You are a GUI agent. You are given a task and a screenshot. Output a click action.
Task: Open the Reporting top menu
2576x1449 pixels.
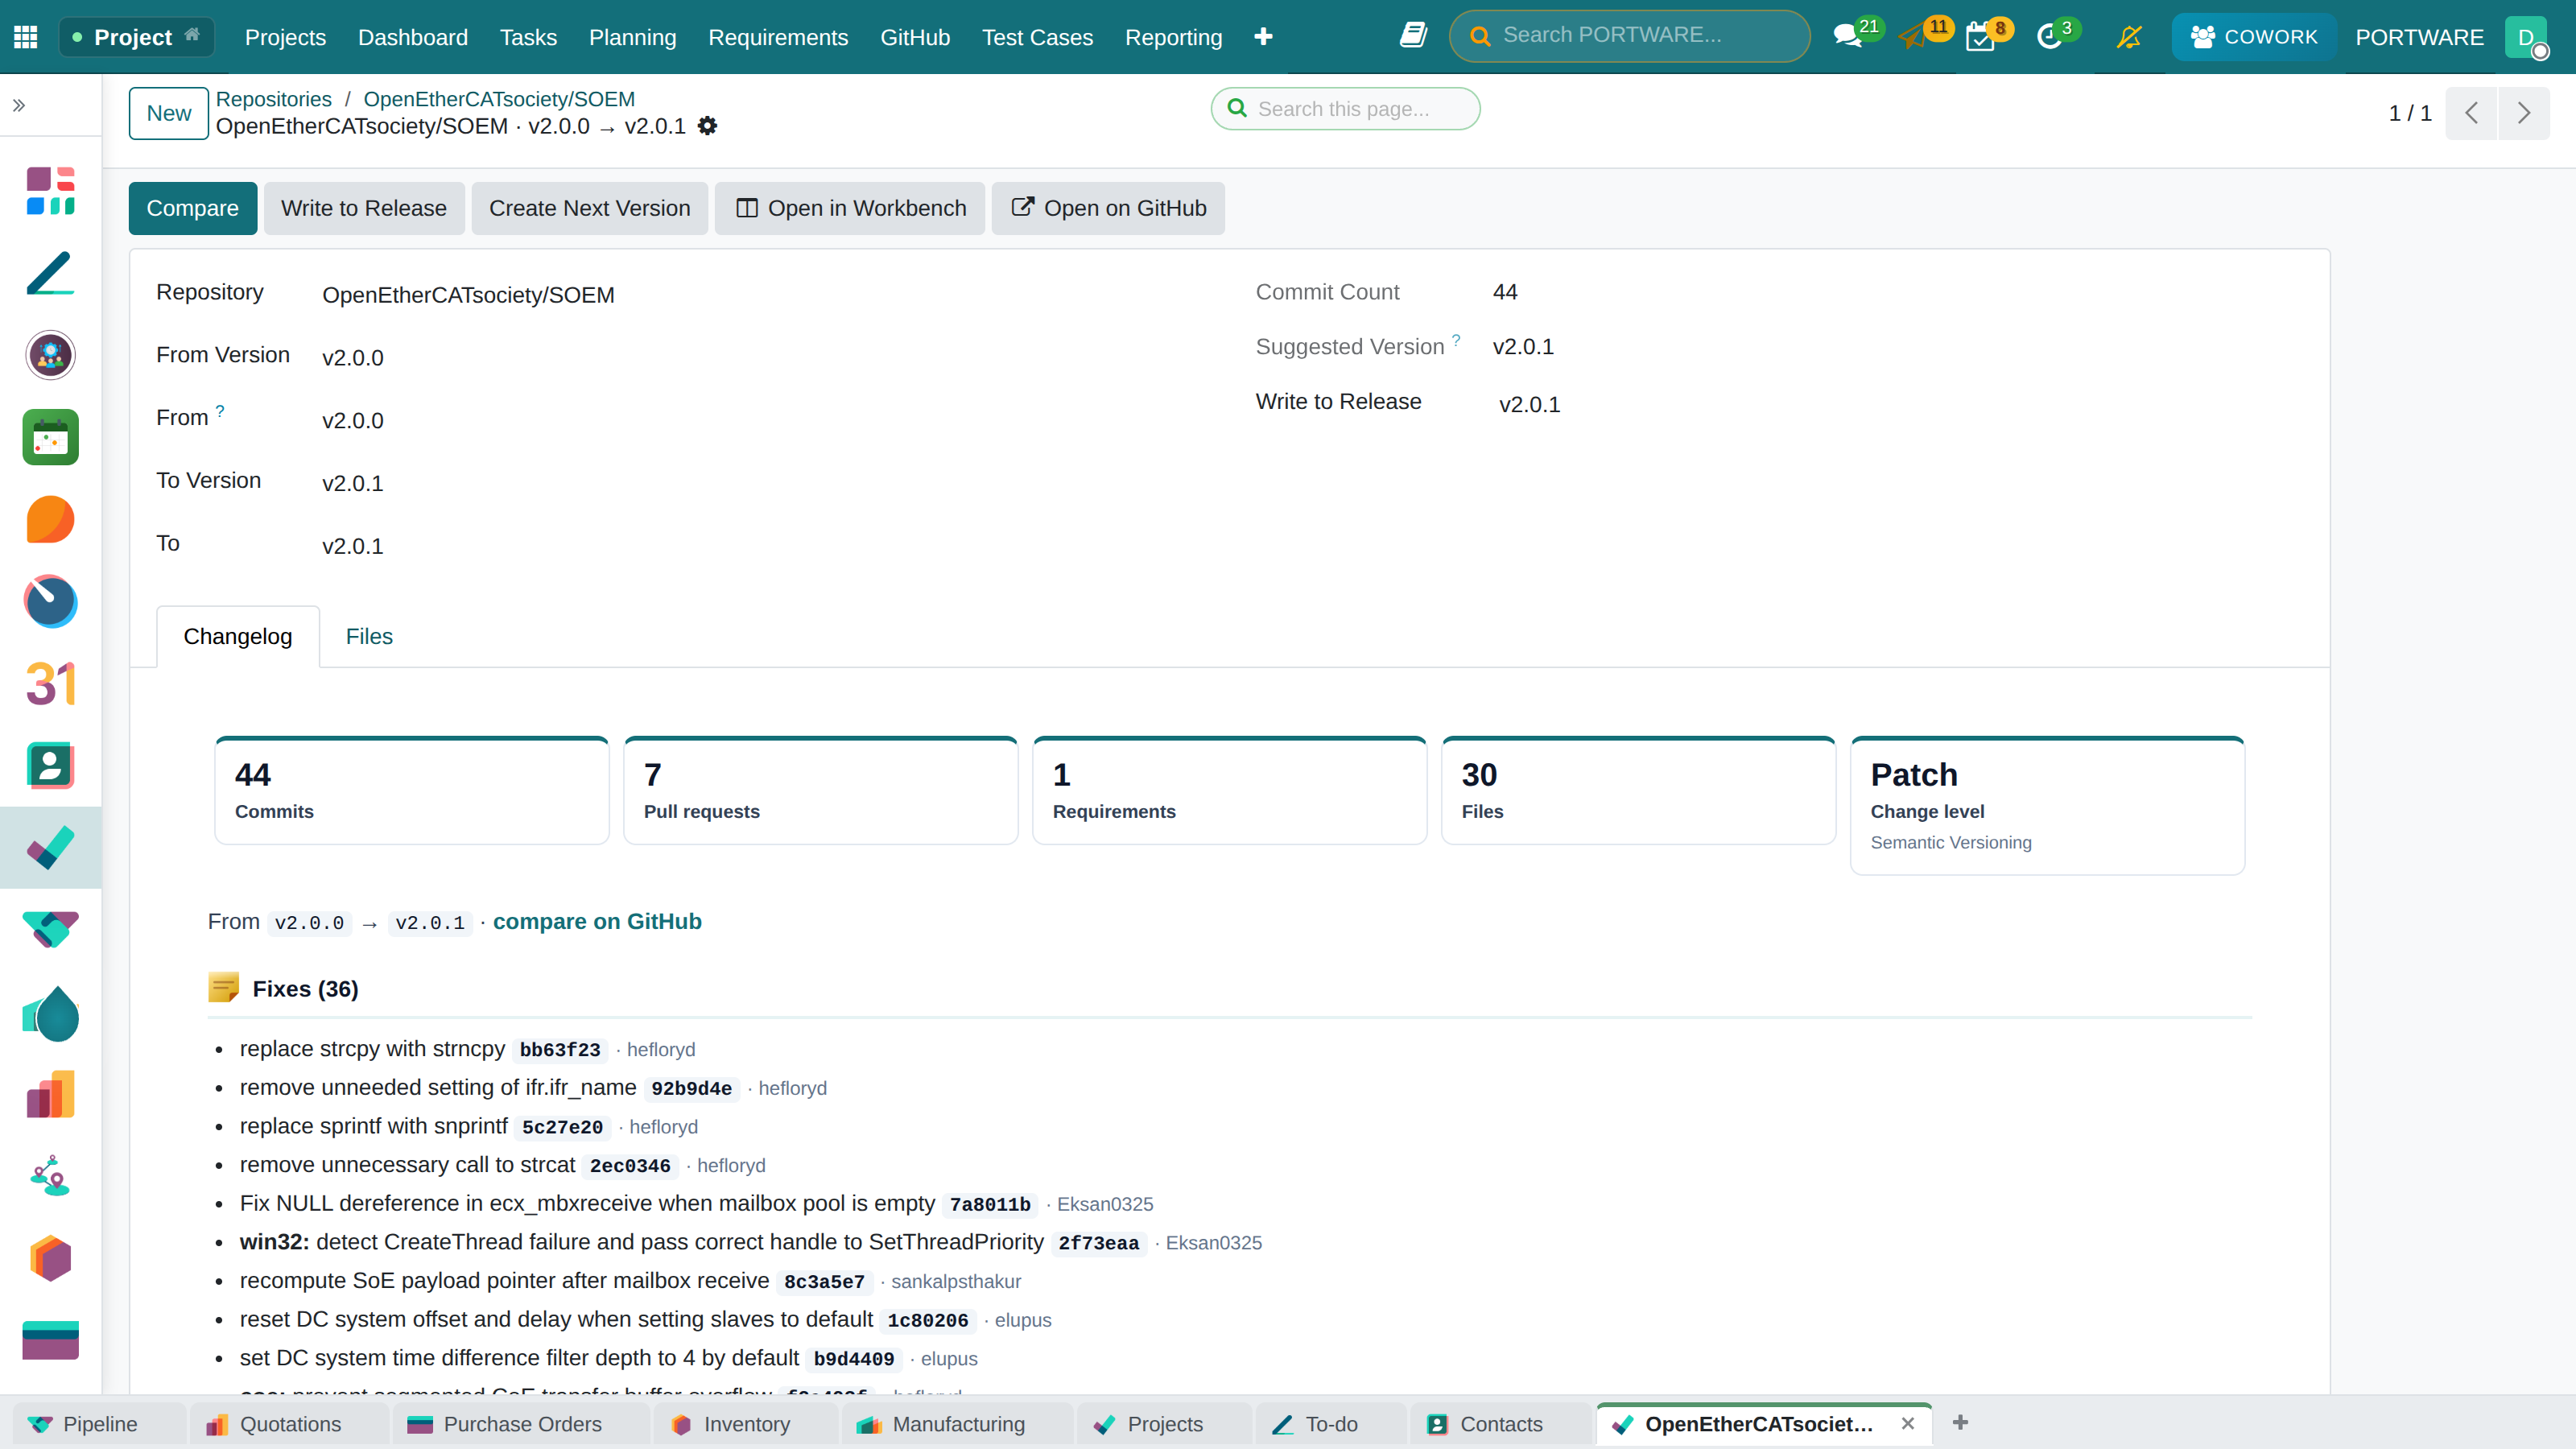[1173, 37]
